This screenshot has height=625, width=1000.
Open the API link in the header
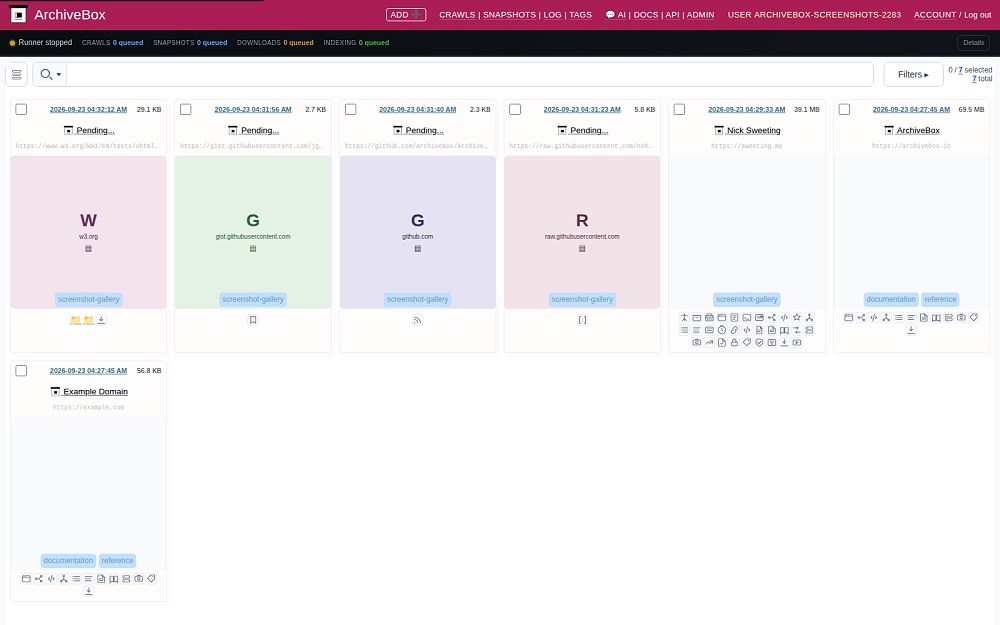point(672,15)
